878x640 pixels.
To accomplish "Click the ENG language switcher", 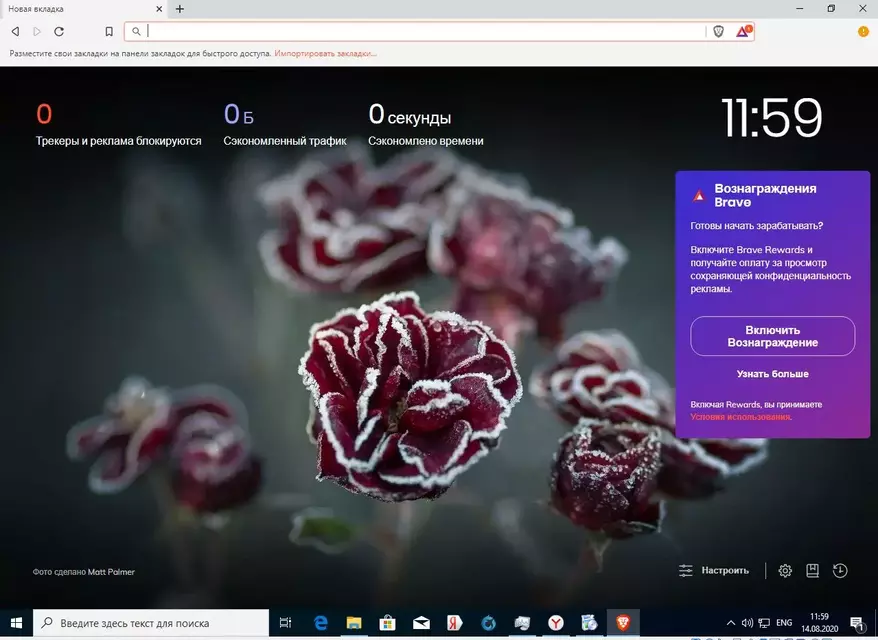I will (x=784, y=623).
